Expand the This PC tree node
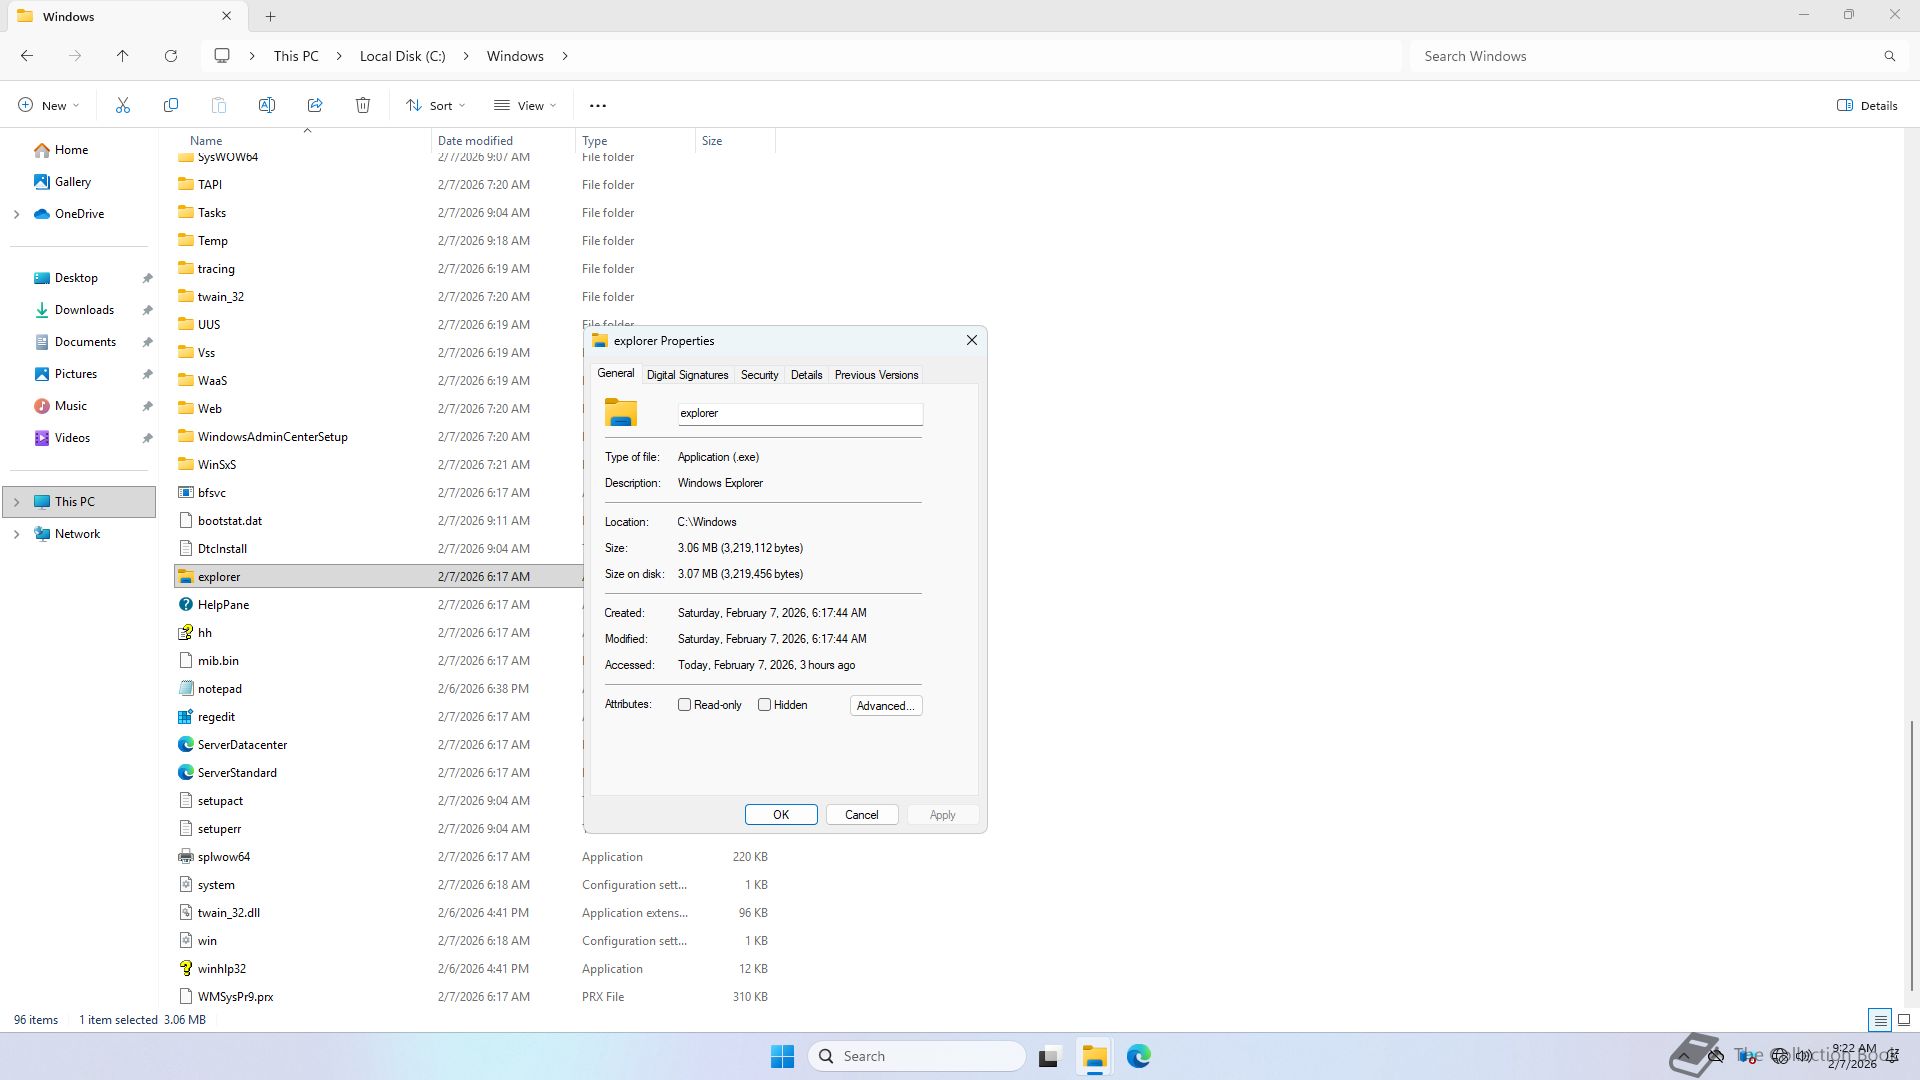The height and width of the screenshot is (1080, 1920). coord(17,502)
